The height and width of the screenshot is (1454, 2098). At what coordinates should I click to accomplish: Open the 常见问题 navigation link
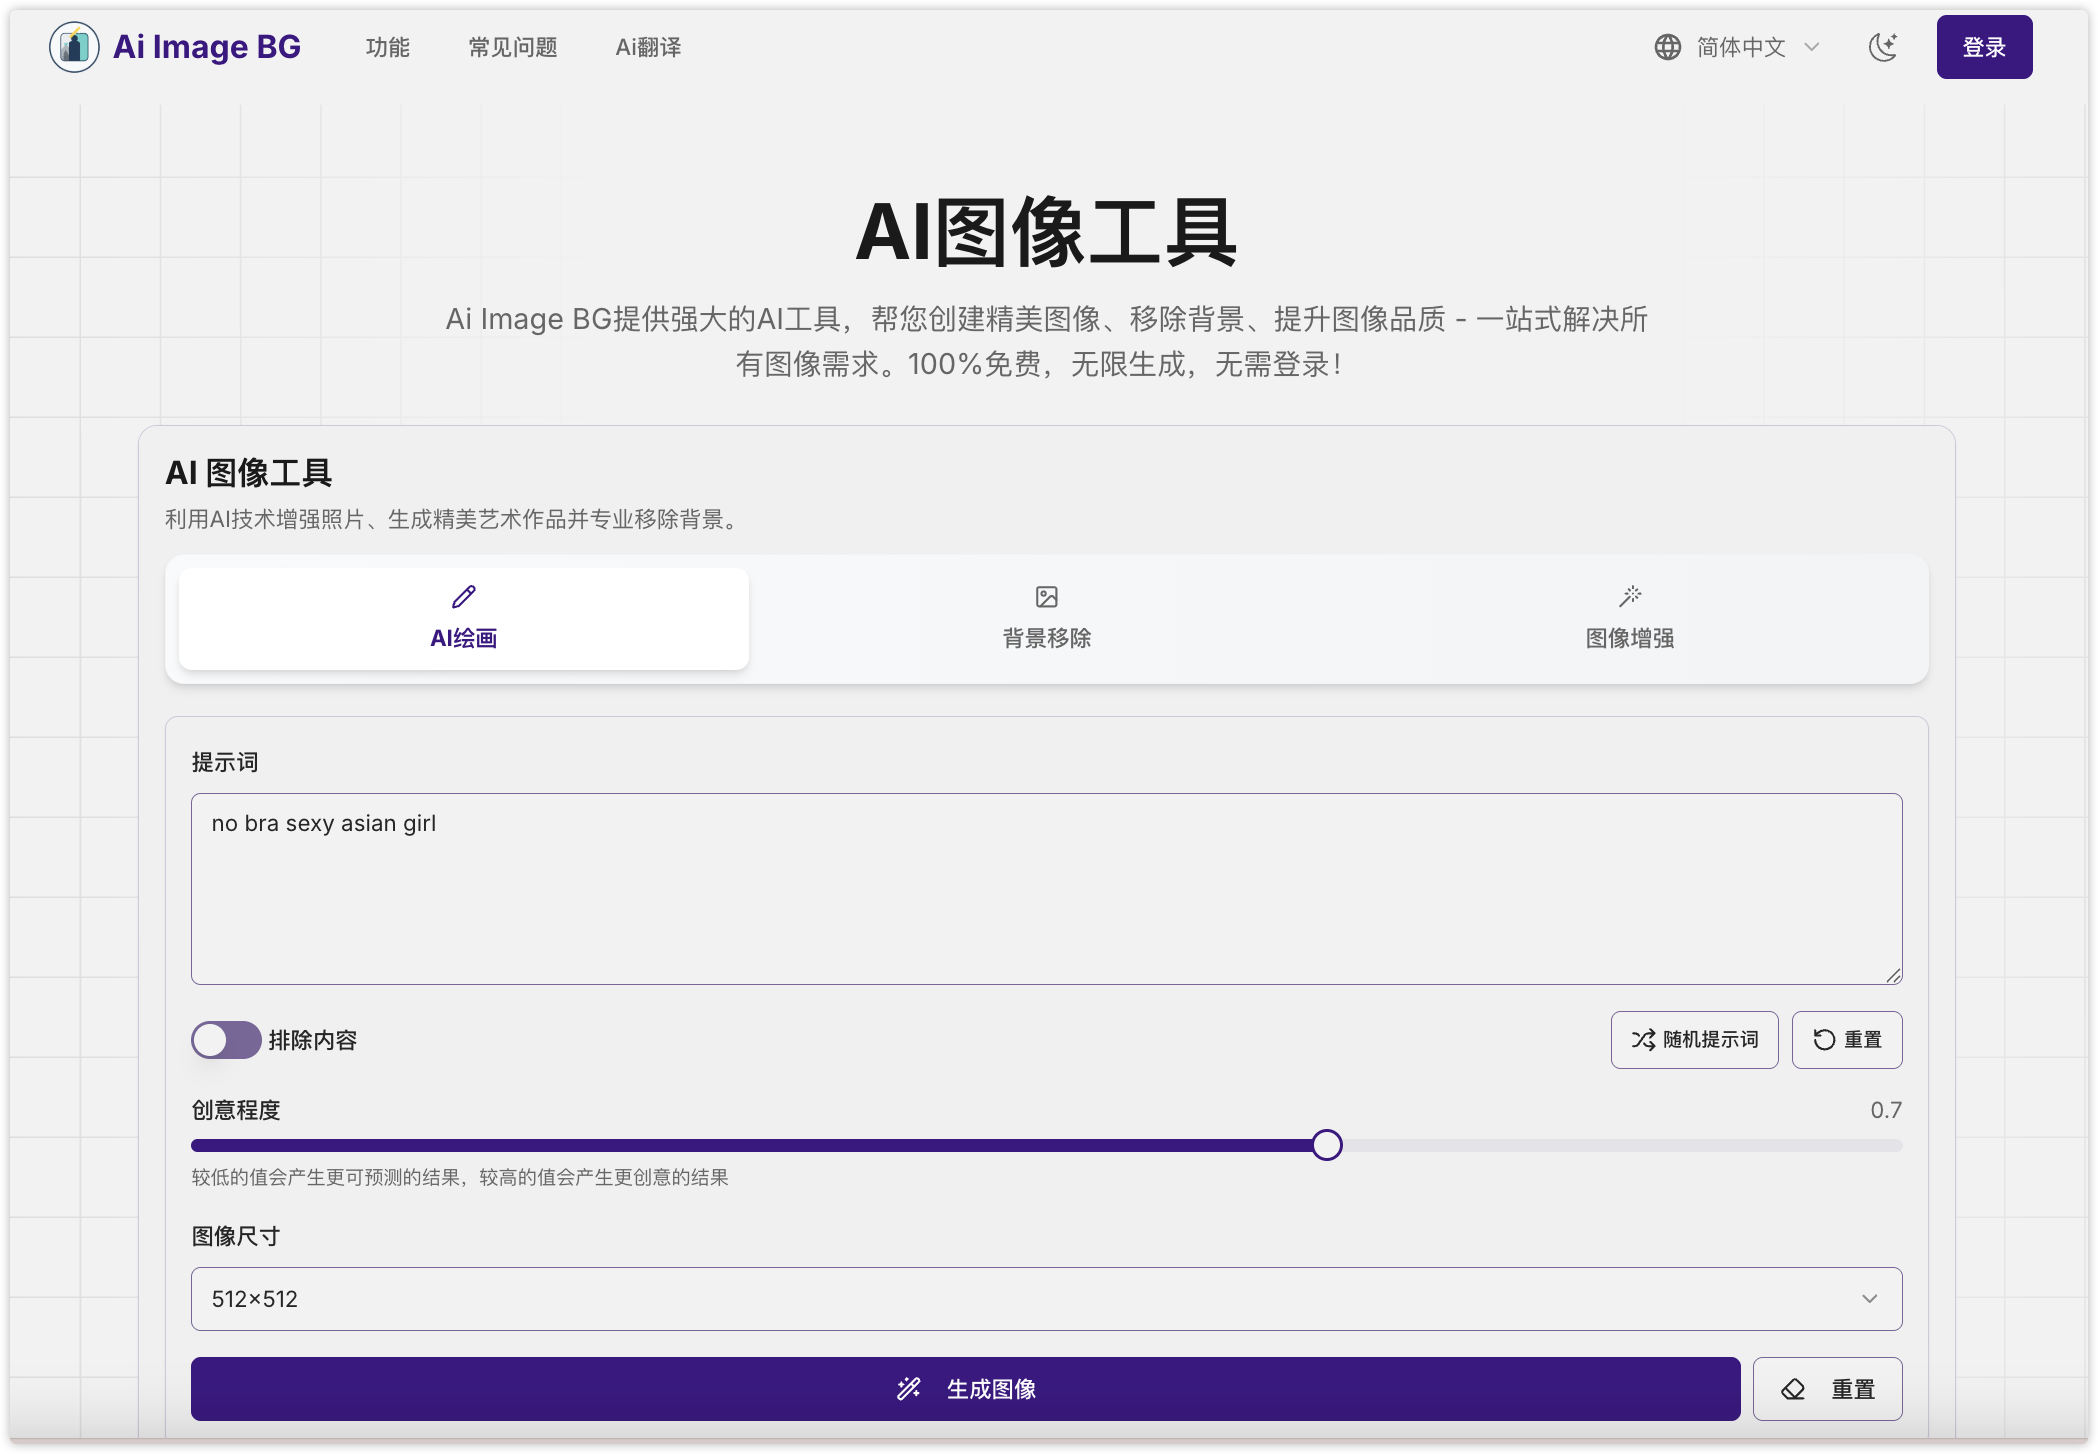click(512, 47)
